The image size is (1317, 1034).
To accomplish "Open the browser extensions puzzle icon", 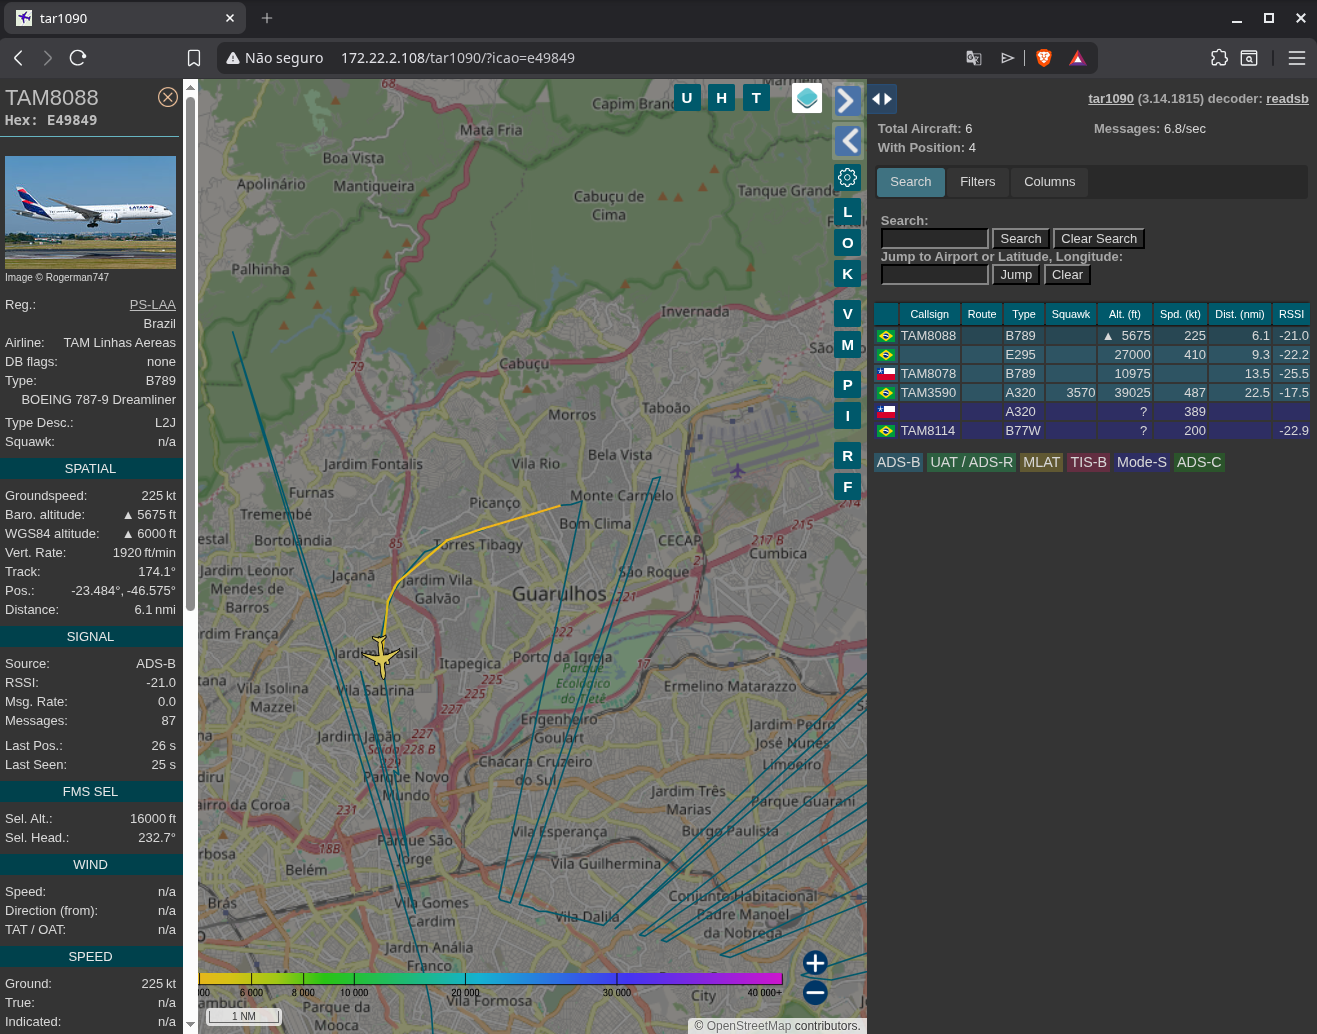I will click(1219, 58).
